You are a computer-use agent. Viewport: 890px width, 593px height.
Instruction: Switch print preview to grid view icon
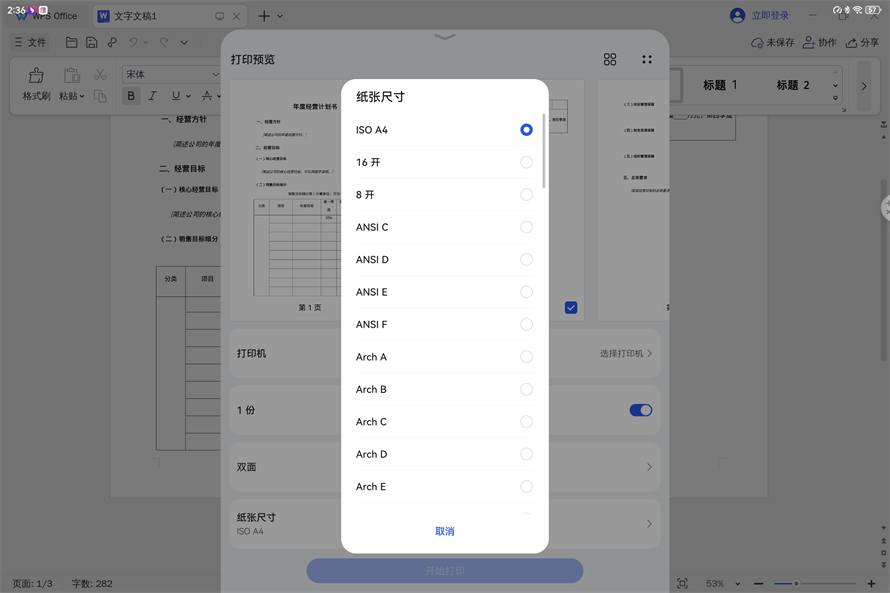(610, 60)
